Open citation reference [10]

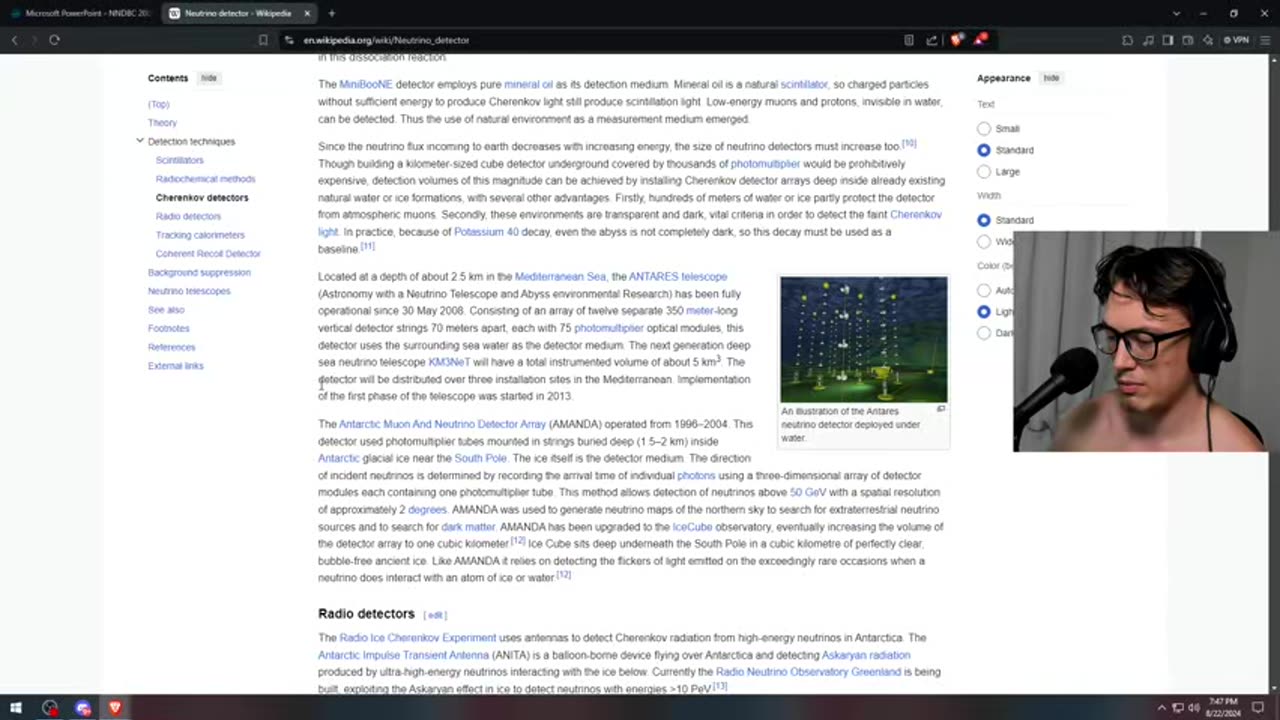click(x=909, y=144)
